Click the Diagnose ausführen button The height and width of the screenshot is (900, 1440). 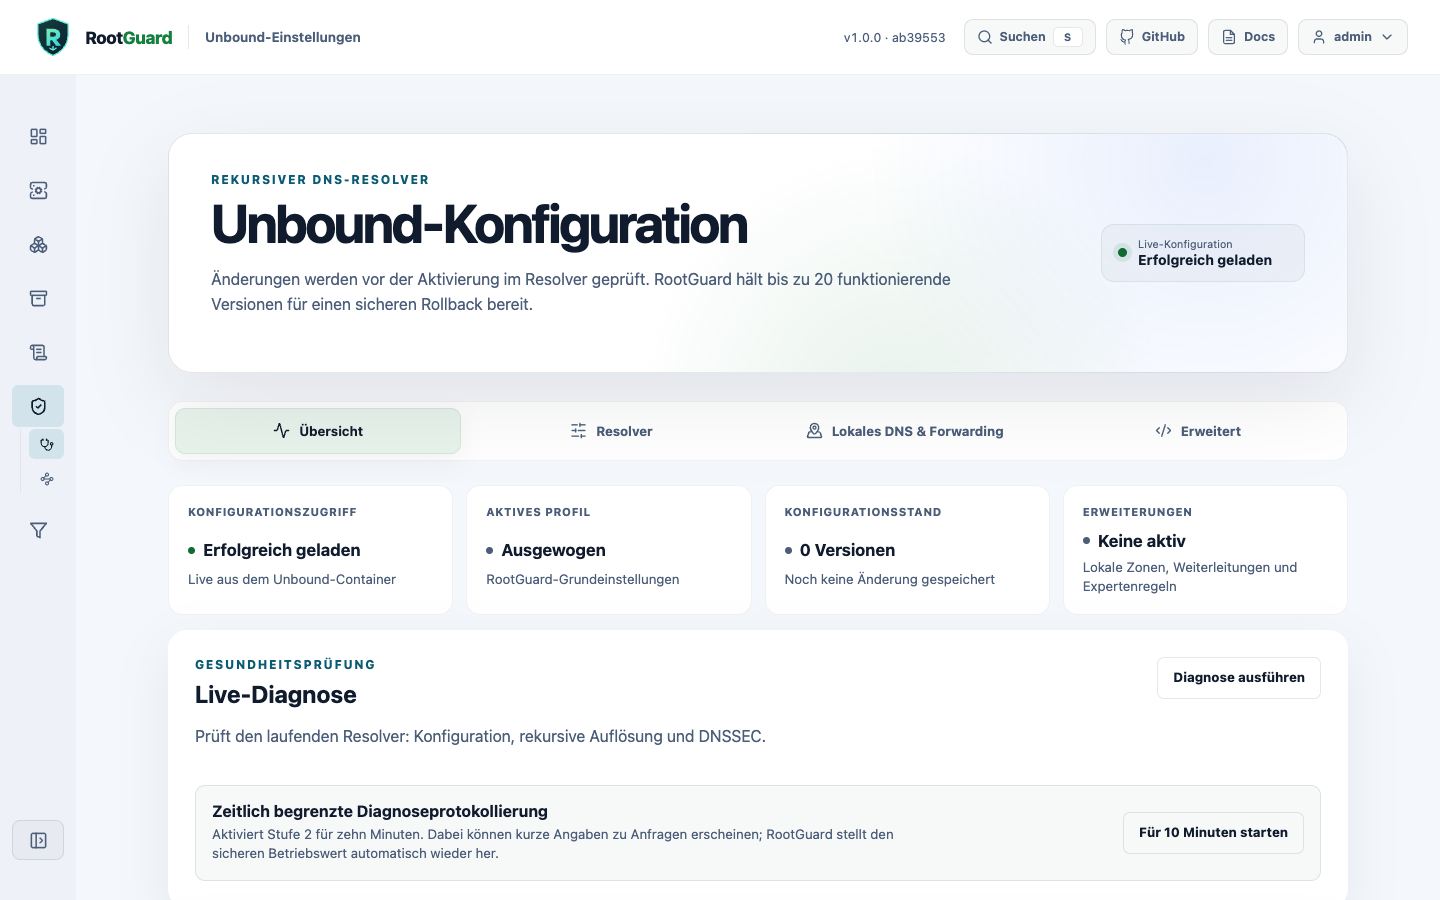click(x=1239, y=678)
